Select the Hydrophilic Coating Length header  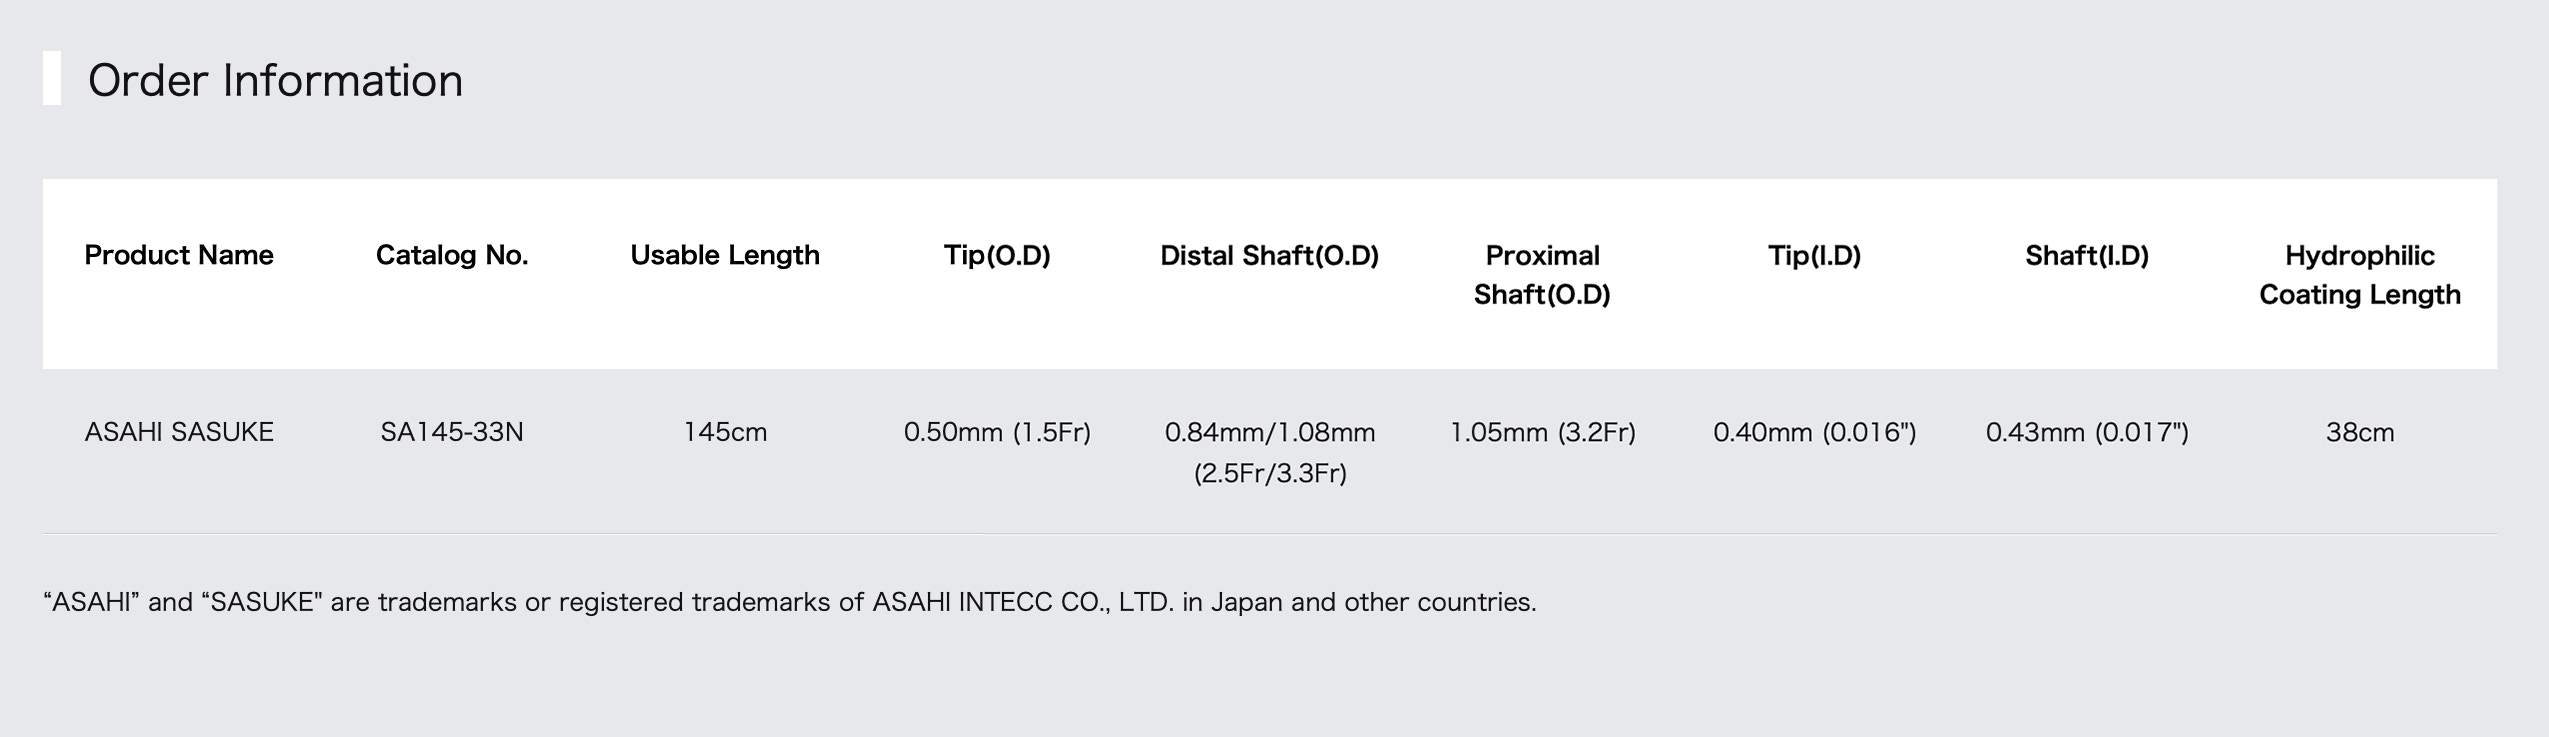pos(2360,275)
